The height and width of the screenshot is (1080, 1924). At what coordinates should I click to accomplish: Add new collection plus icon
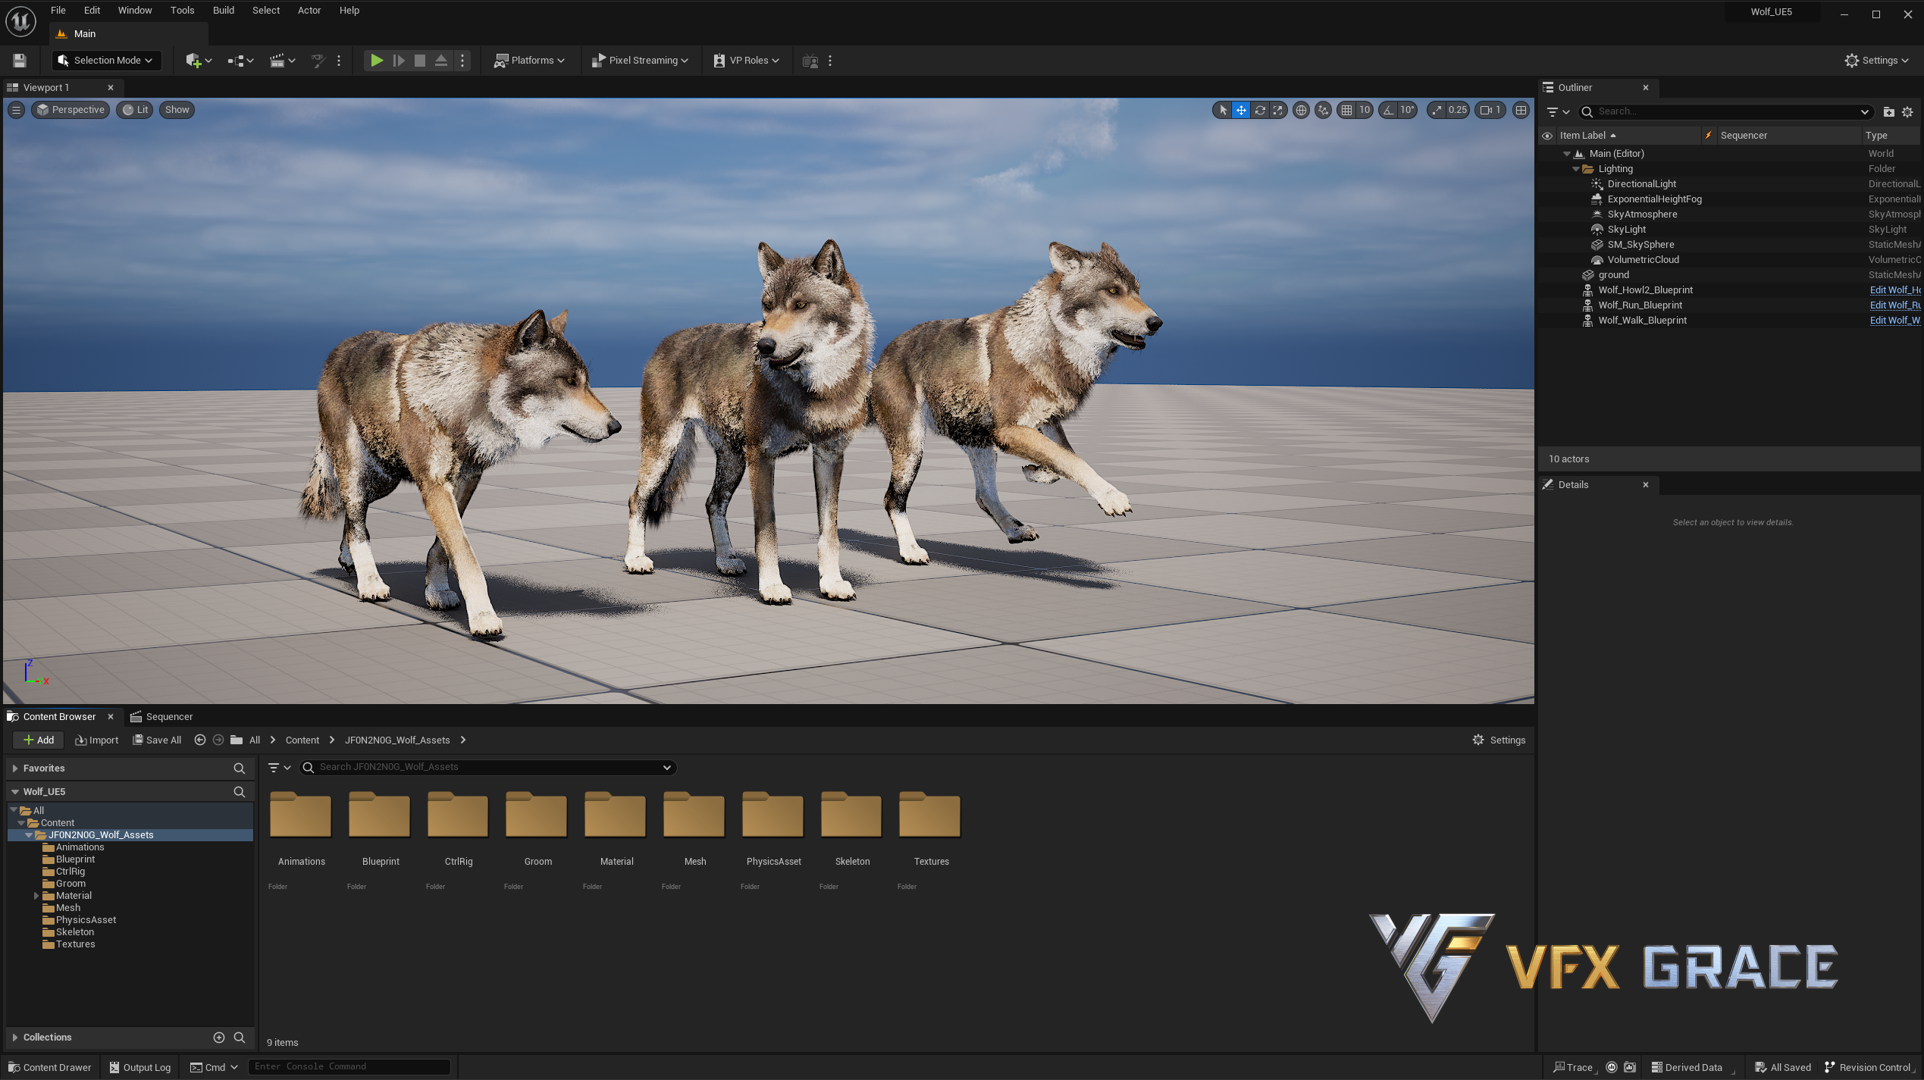point(219,1038)
